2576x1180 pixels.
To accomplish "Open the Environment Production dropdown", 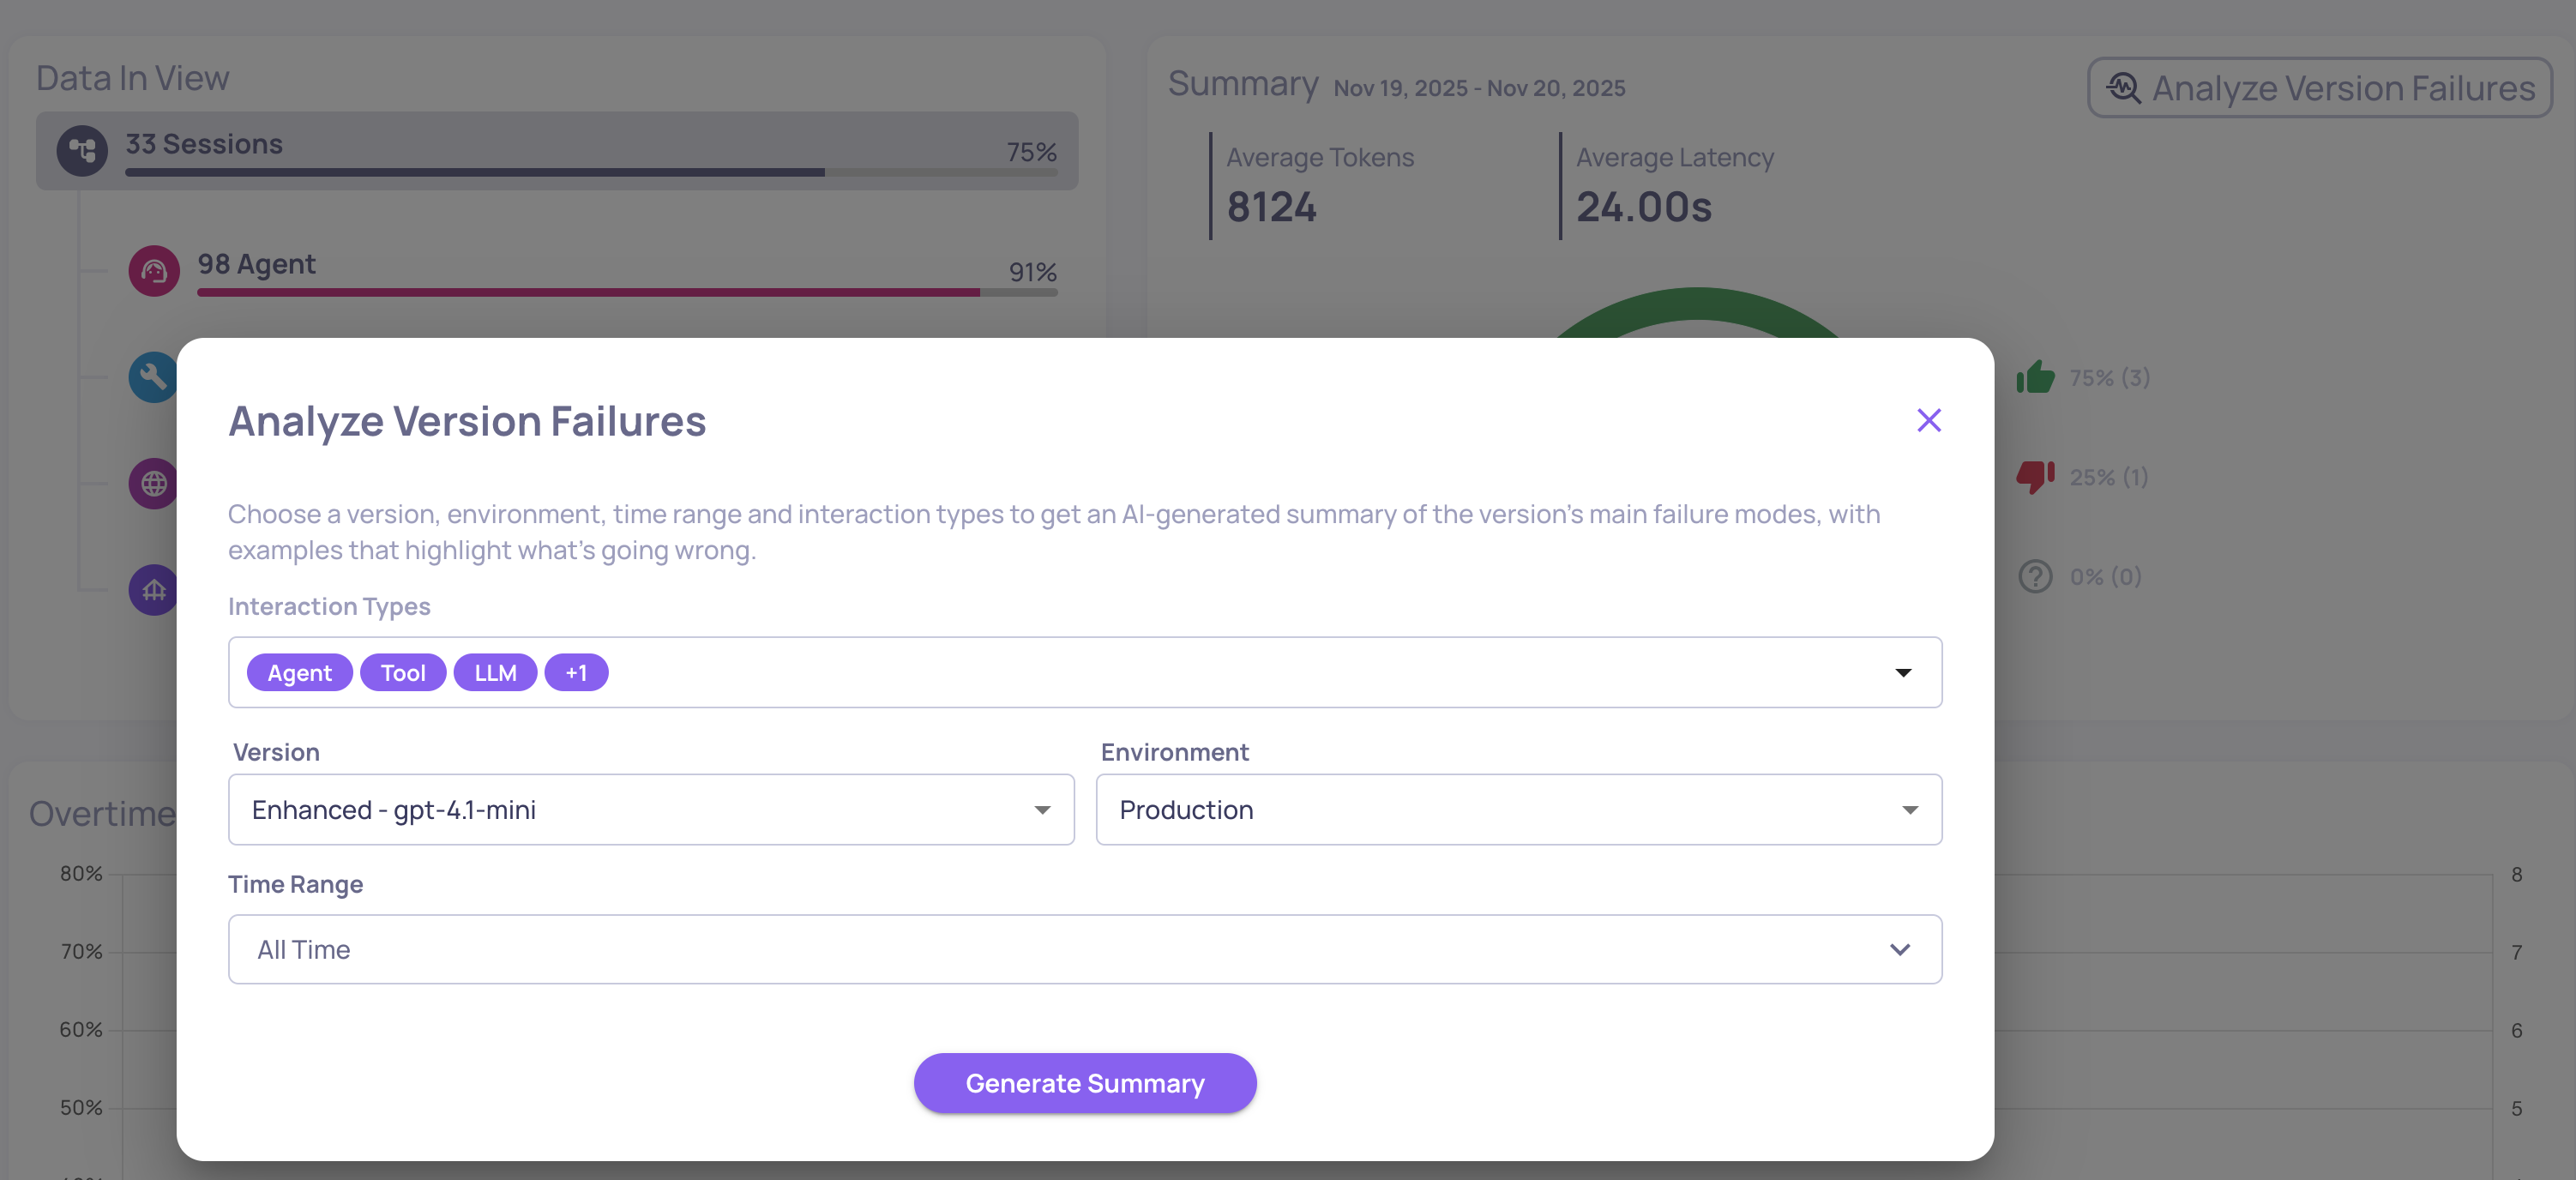I will click(1518, 809).
